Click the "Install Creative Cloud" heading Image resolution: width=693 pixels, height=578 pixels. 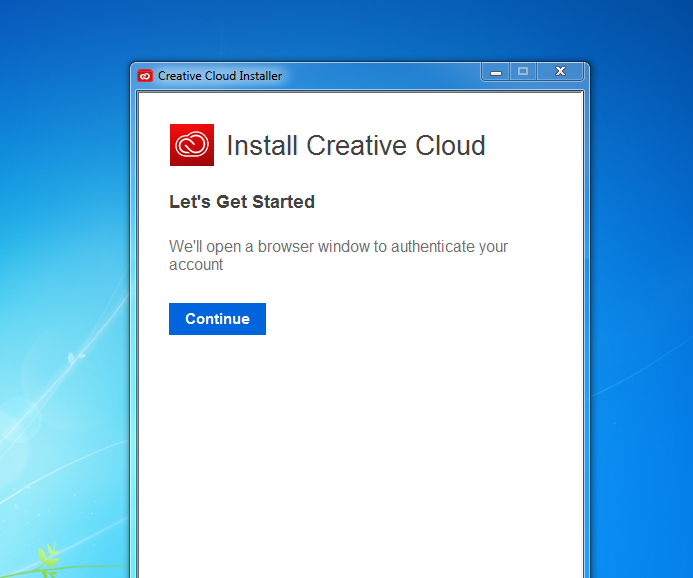point(356,145)
